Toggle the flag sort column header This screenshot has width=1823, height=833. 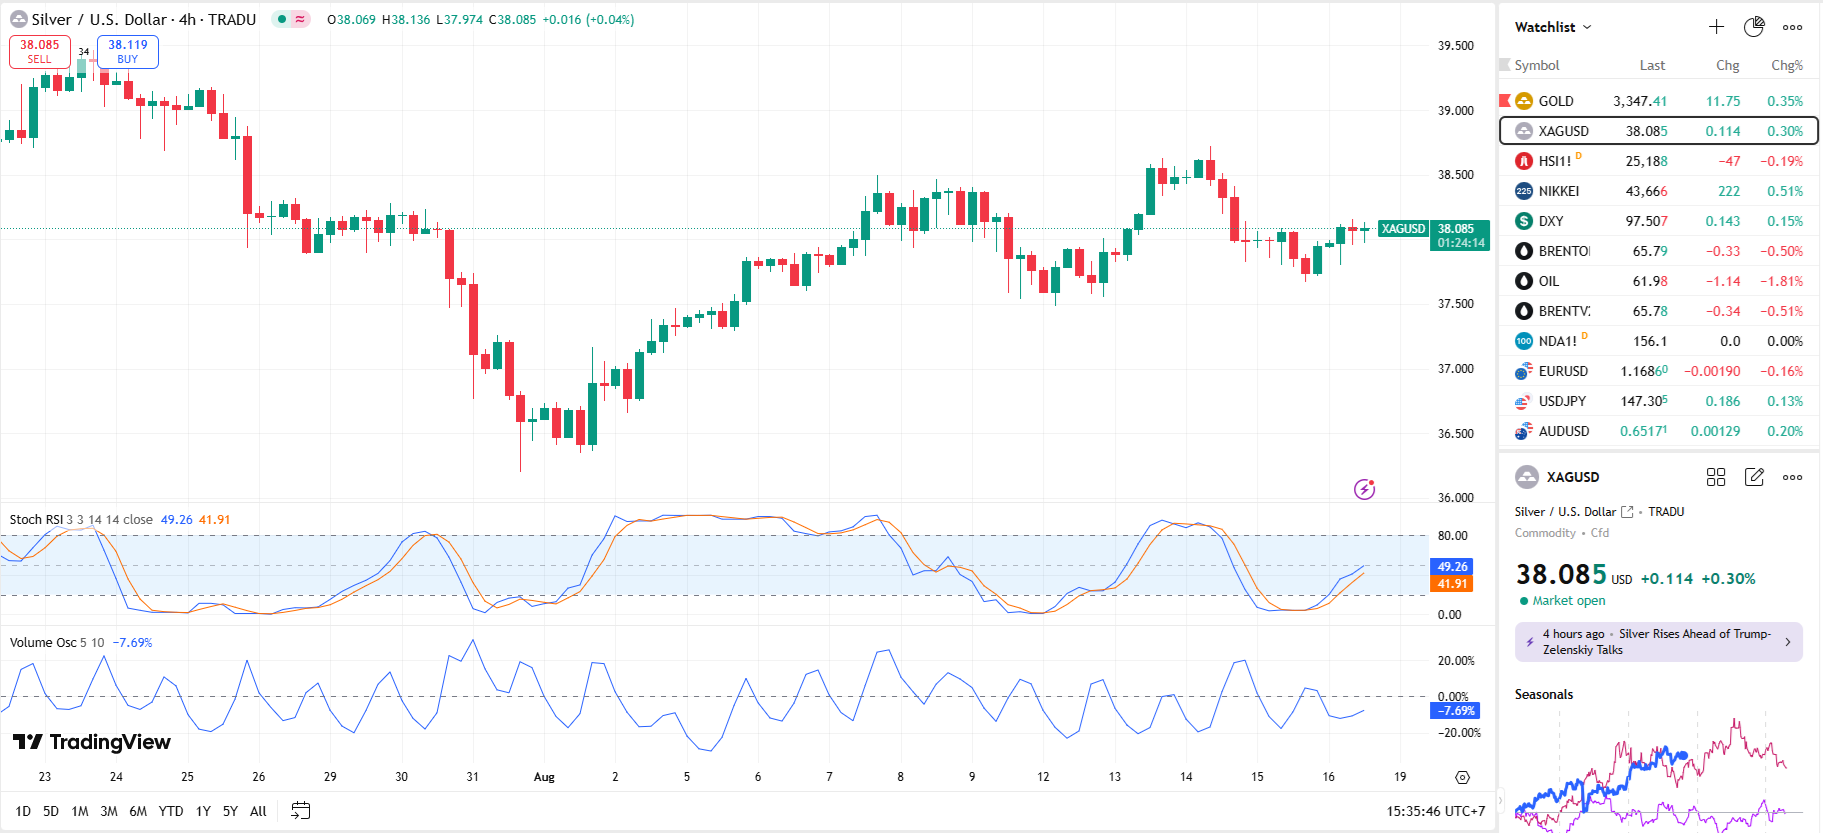1505,65
